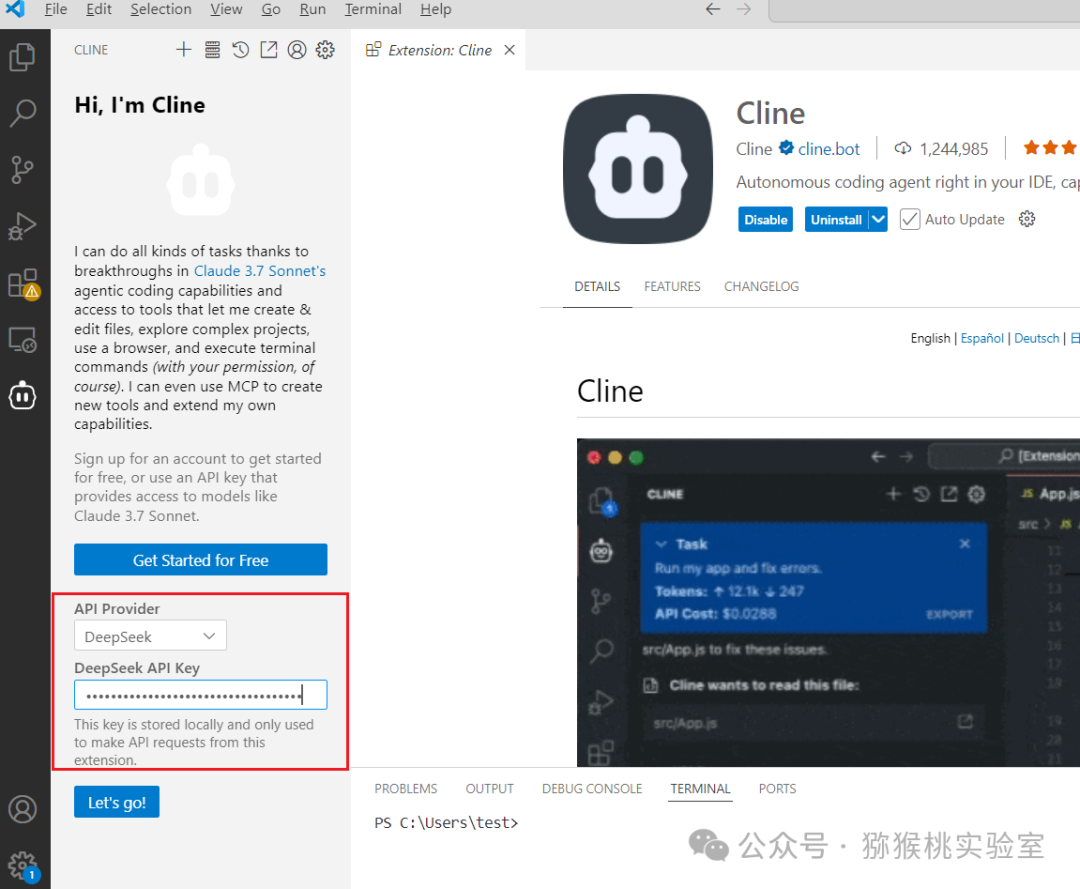Image resolution: width=1080 pixels, height=889 pixels.
Task: Switch README language to Deutsch
Action: 1037,338
